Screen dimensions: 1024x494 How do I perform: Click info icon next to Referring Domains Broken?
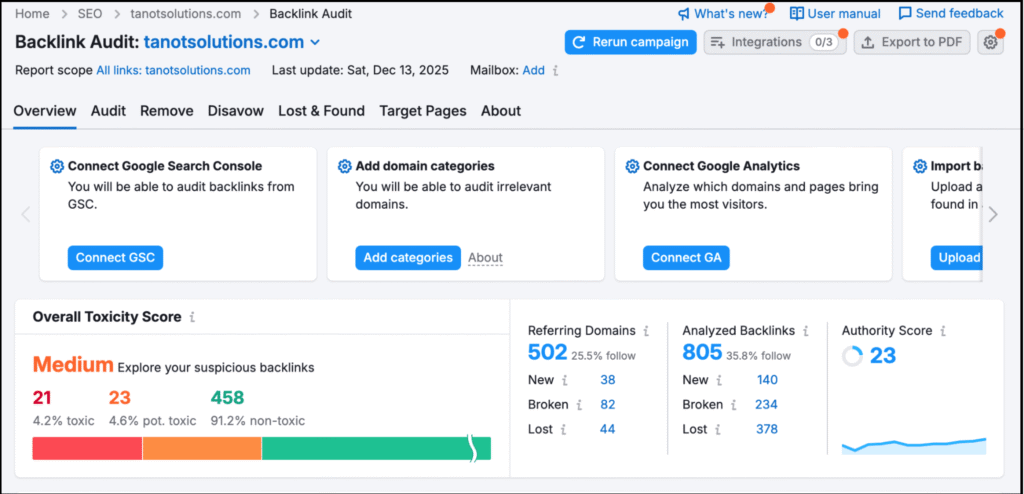click(579, 405)
